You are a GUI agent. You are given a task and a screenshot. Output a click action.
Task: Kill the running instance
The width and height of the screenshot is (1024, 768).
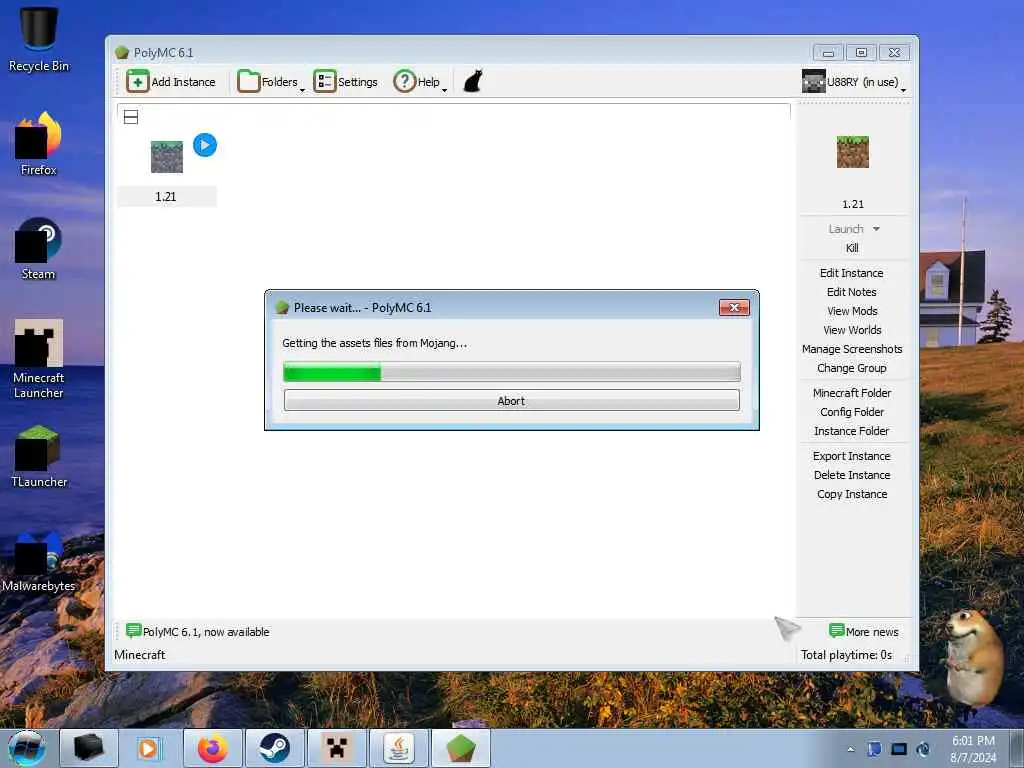click(852, 248)
